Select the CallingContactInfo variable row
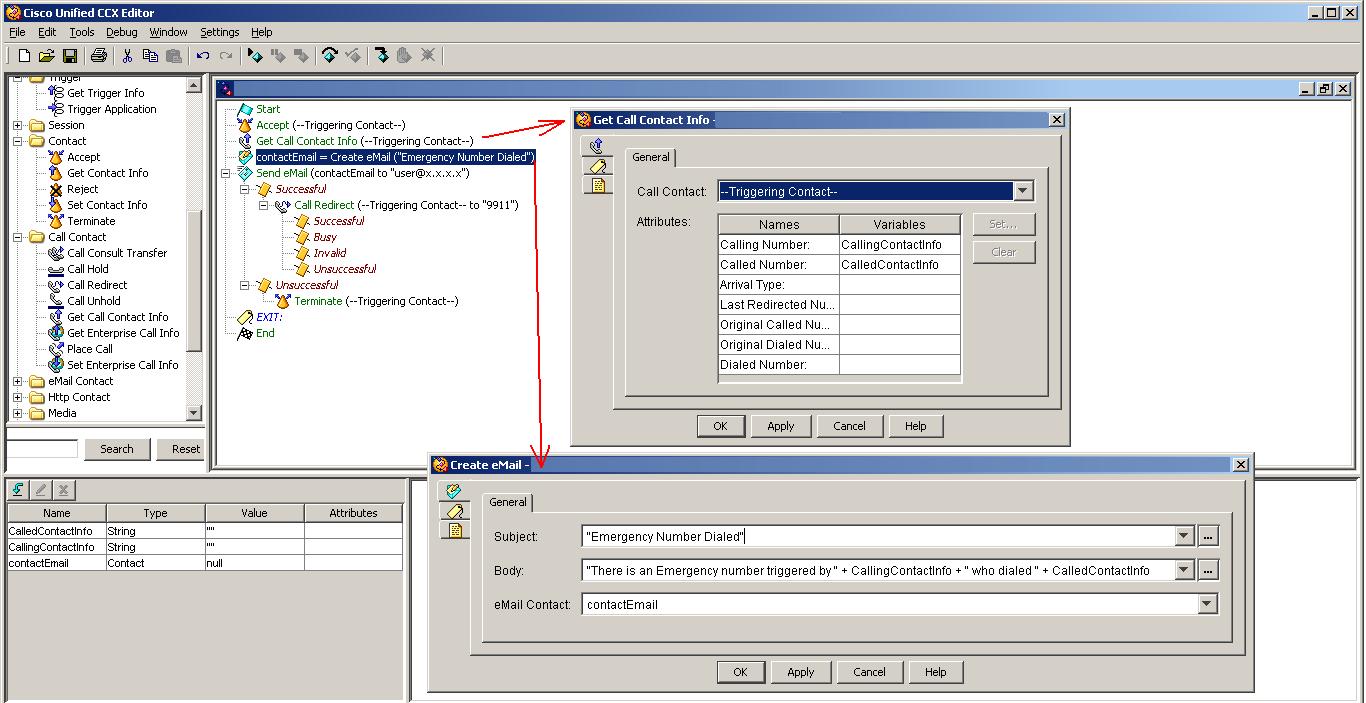The width and height of the screenshot is (1366, 703). coord(205,547)
